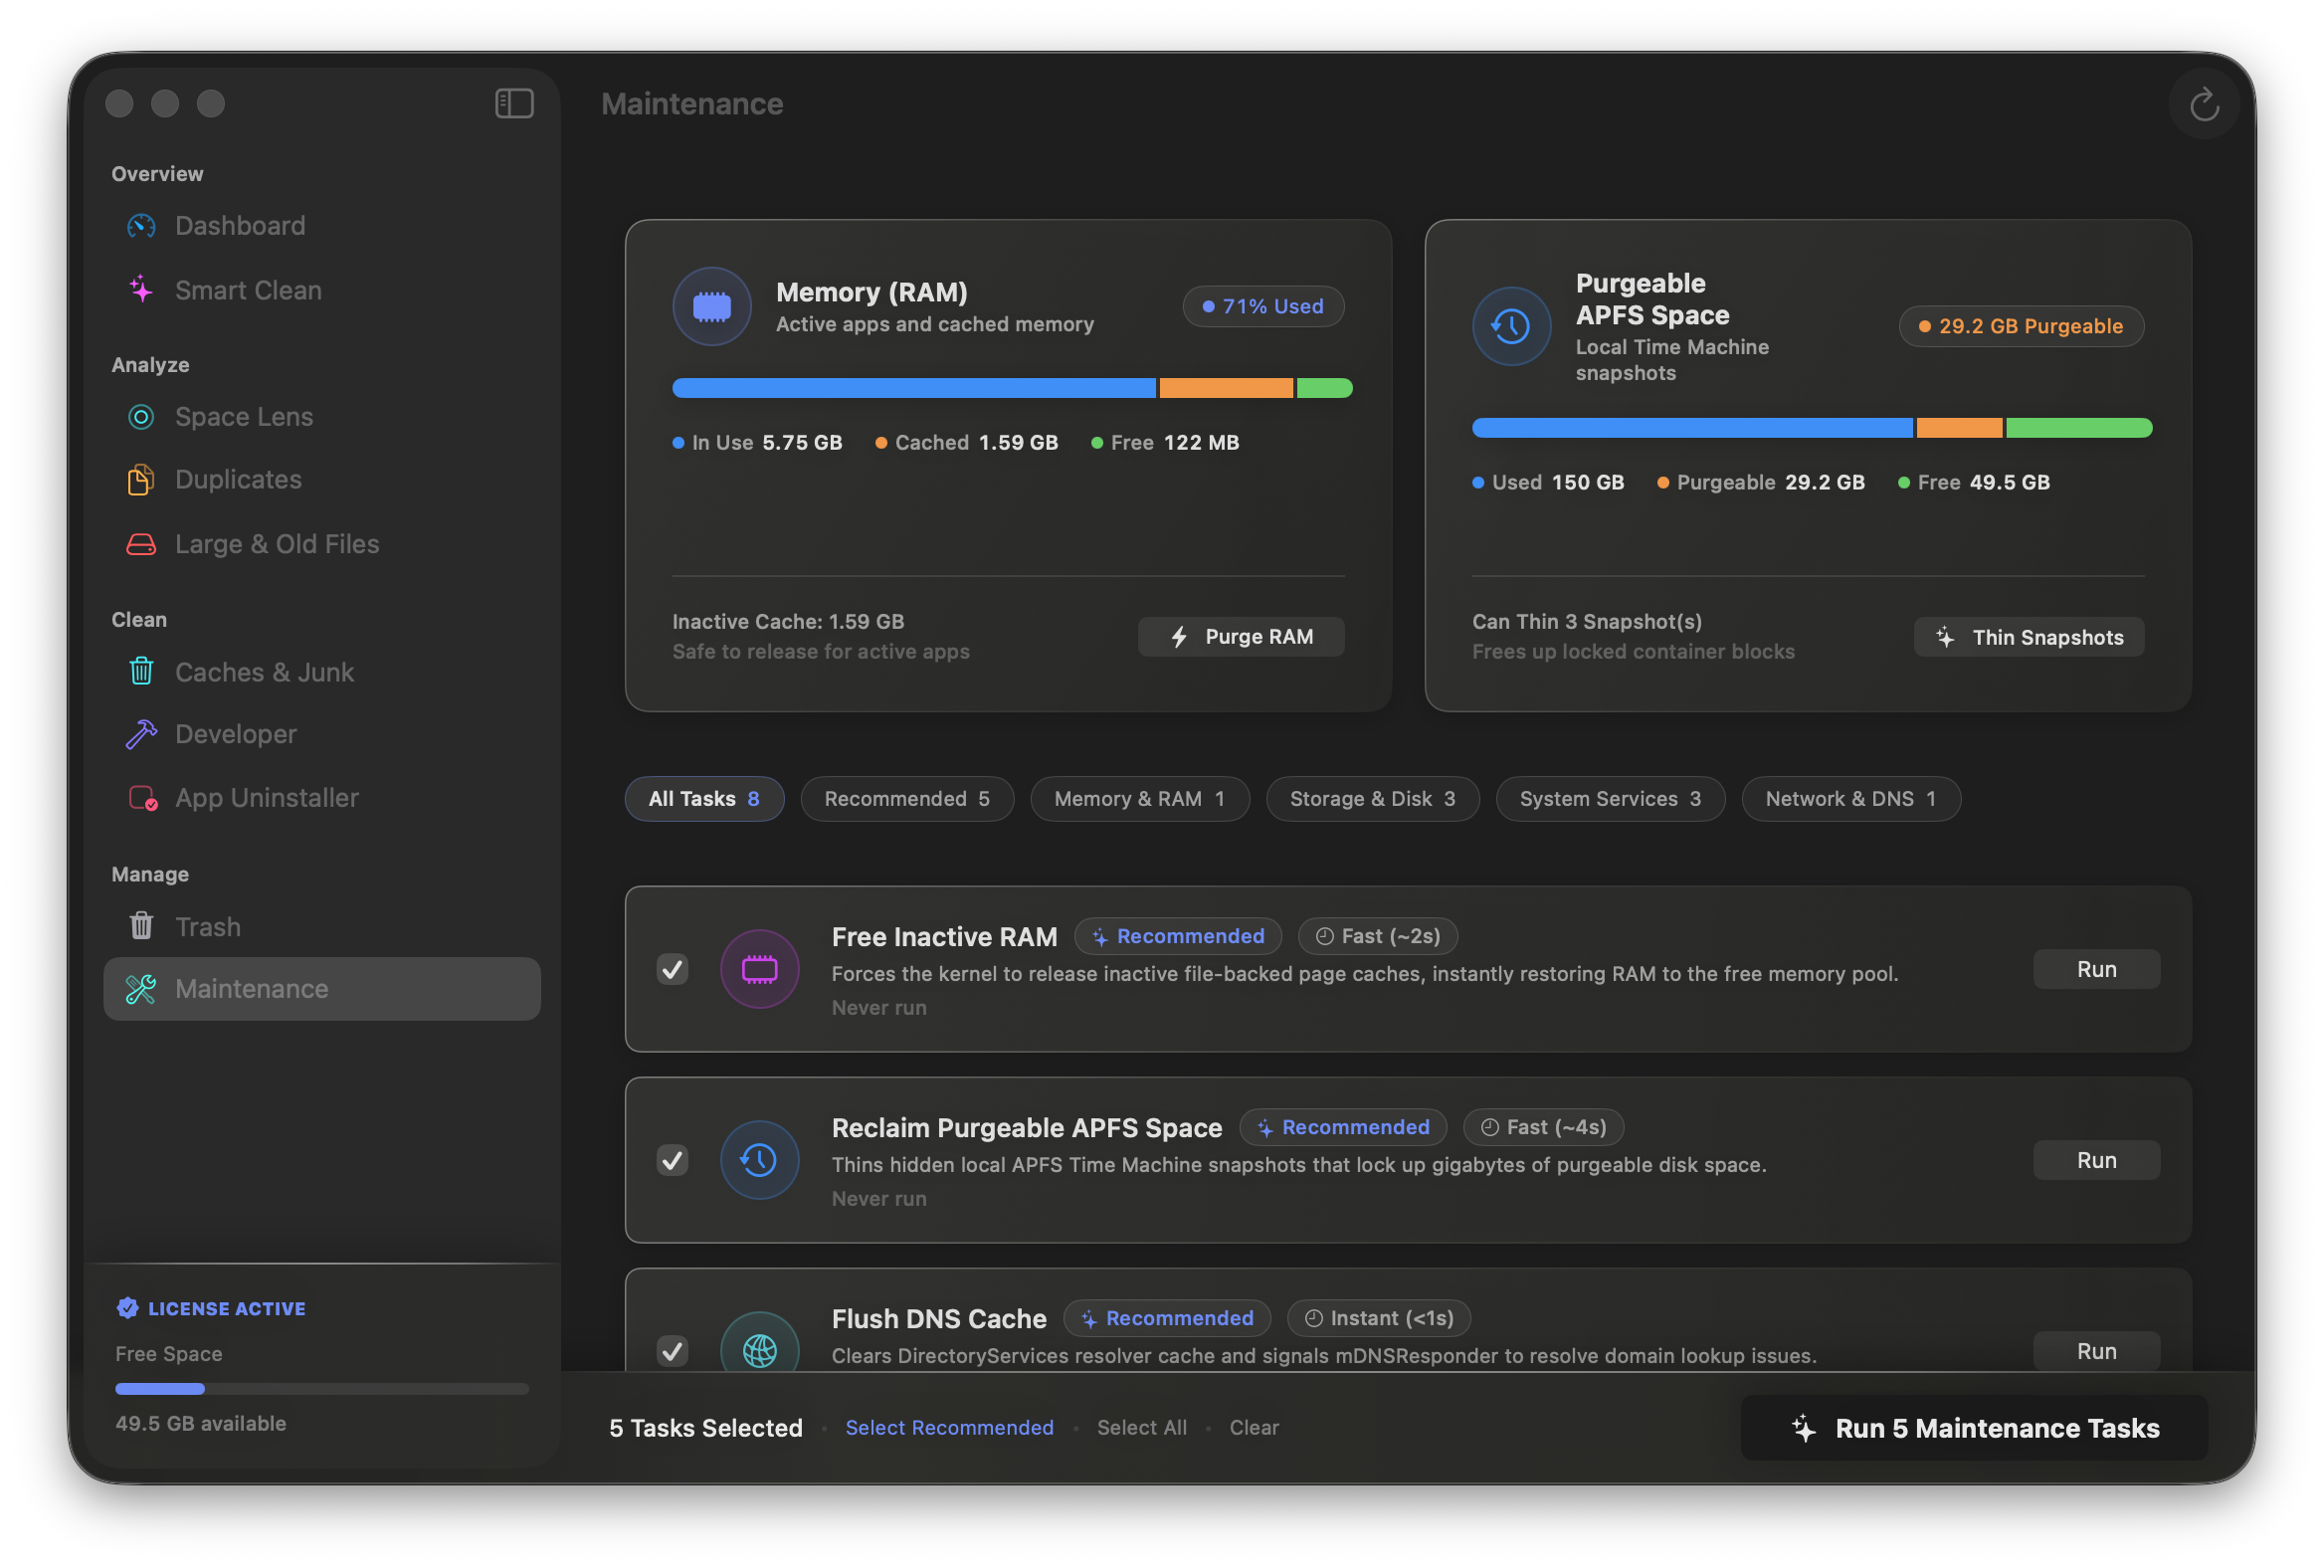Screen dimensions: 2324x1568
Task: Uncheck the Free Inactive RAM checkbox
Action: coord(673,969)
